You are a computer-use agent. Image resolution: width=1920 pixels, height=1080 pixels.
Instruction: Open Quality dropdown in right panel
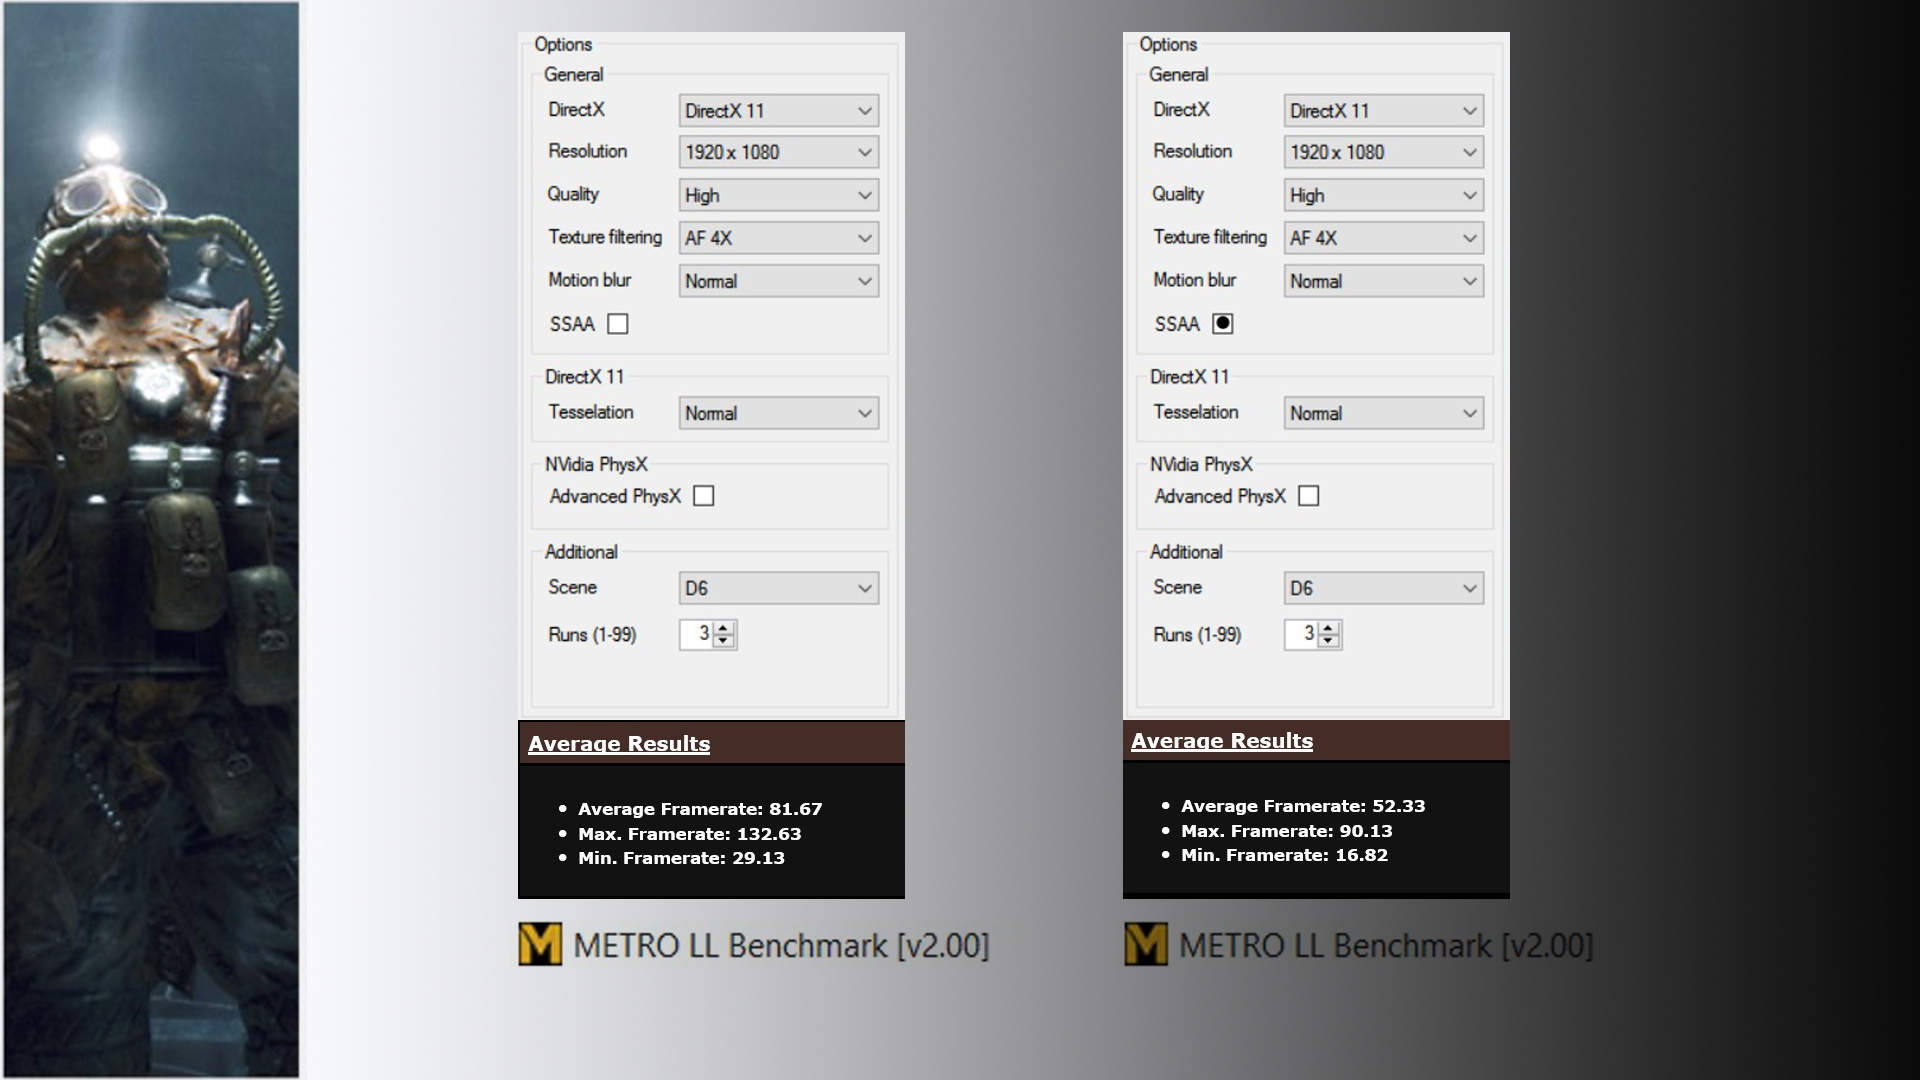click(x=1384, y=195)
